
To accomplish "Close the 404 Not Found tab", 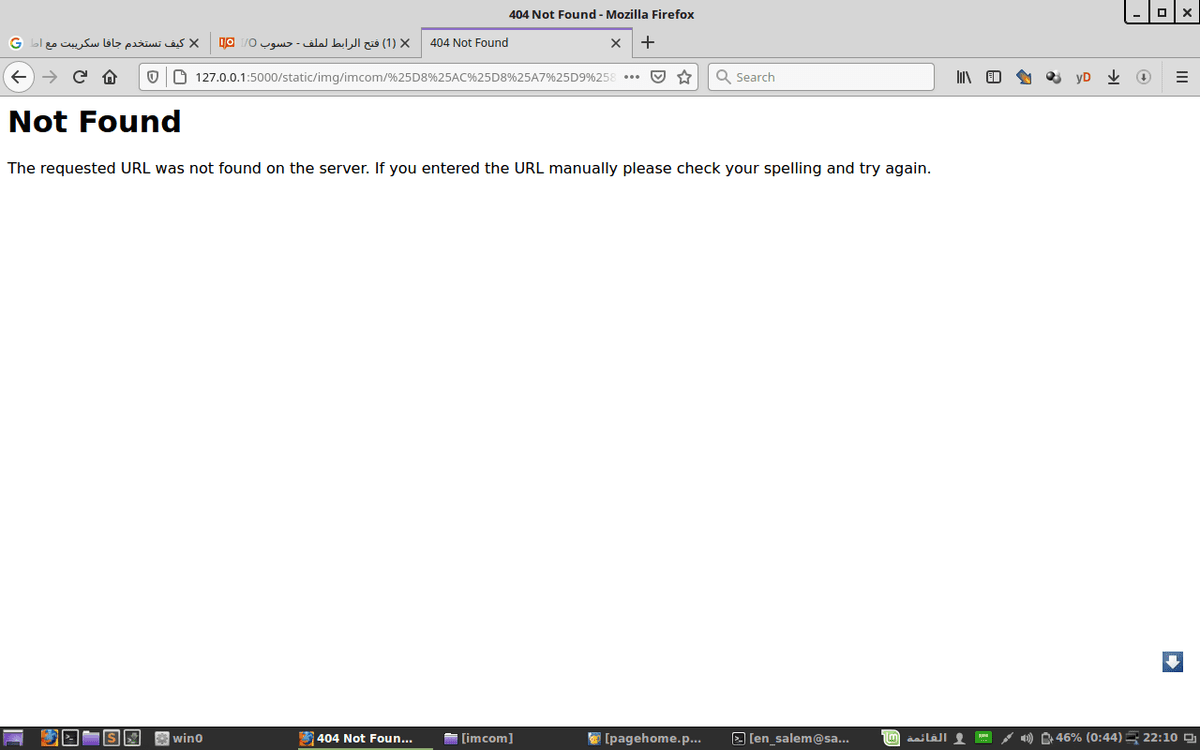I will point(616,43).
